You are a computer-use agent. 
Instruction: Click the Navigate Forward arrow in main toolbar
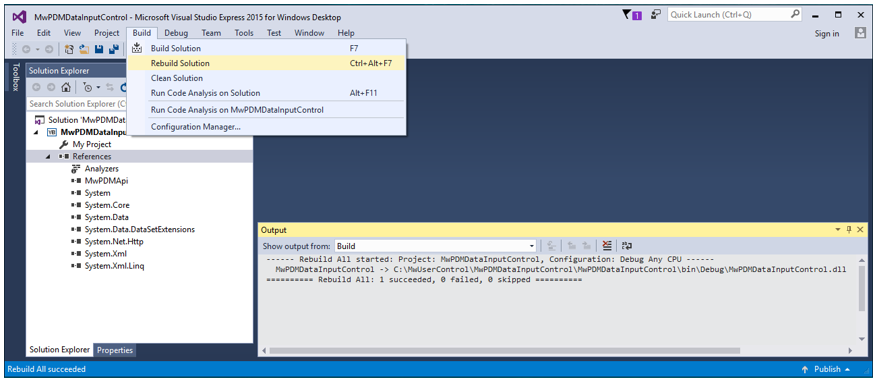49,49
